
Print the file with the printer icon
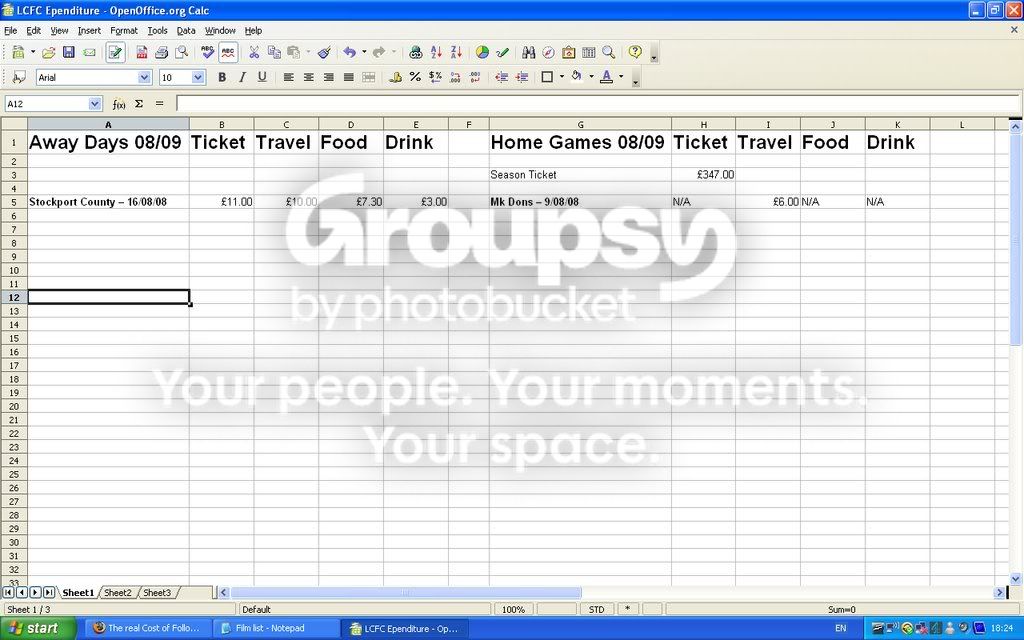161,52
